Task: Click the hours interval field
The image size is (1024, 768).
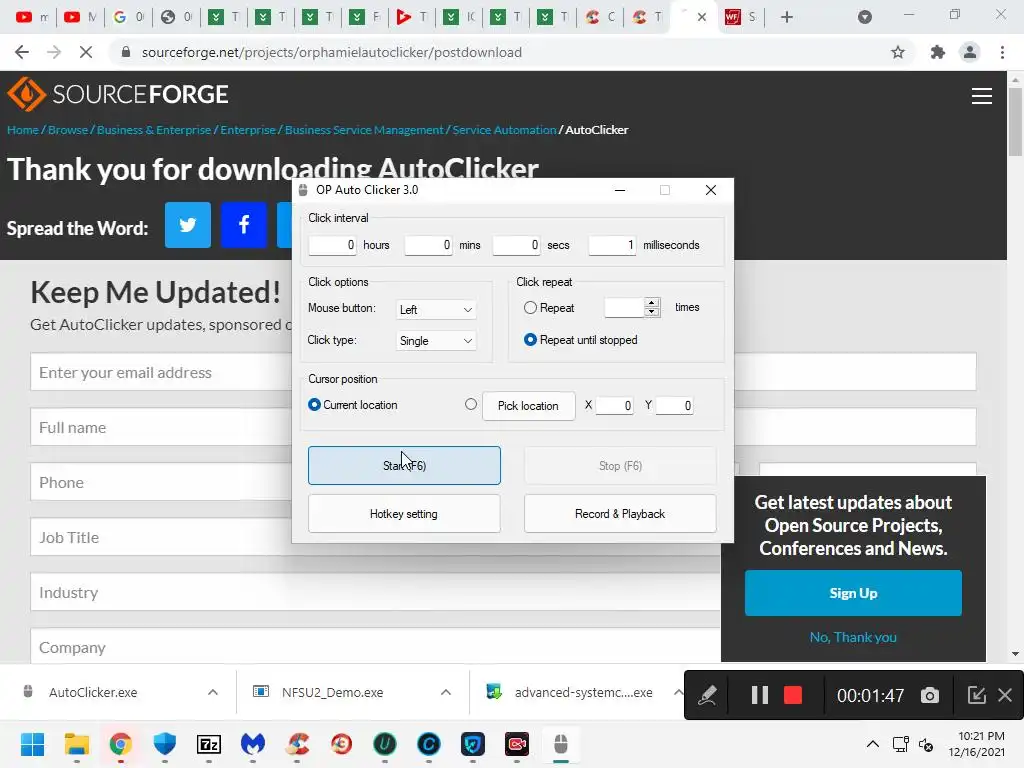Action: [x=332, y=245]
